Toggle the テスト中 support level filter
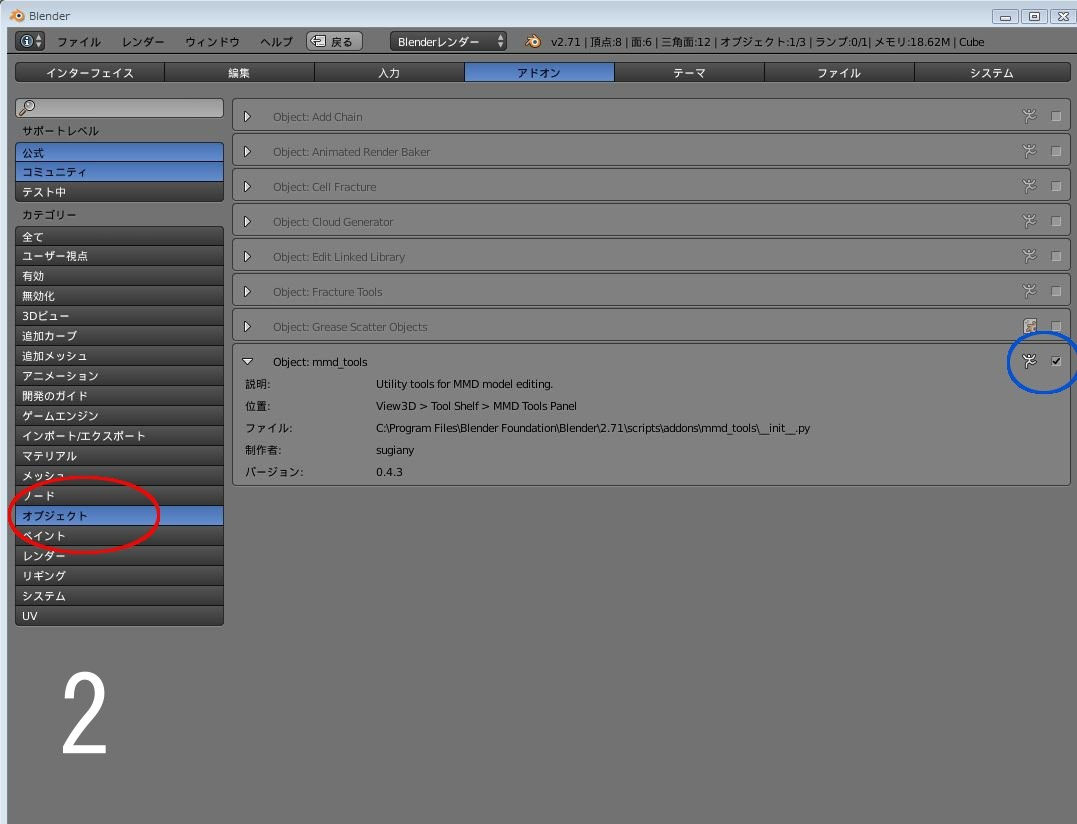This screenshot has width=1077, height=824. click(x=120, y=192)
